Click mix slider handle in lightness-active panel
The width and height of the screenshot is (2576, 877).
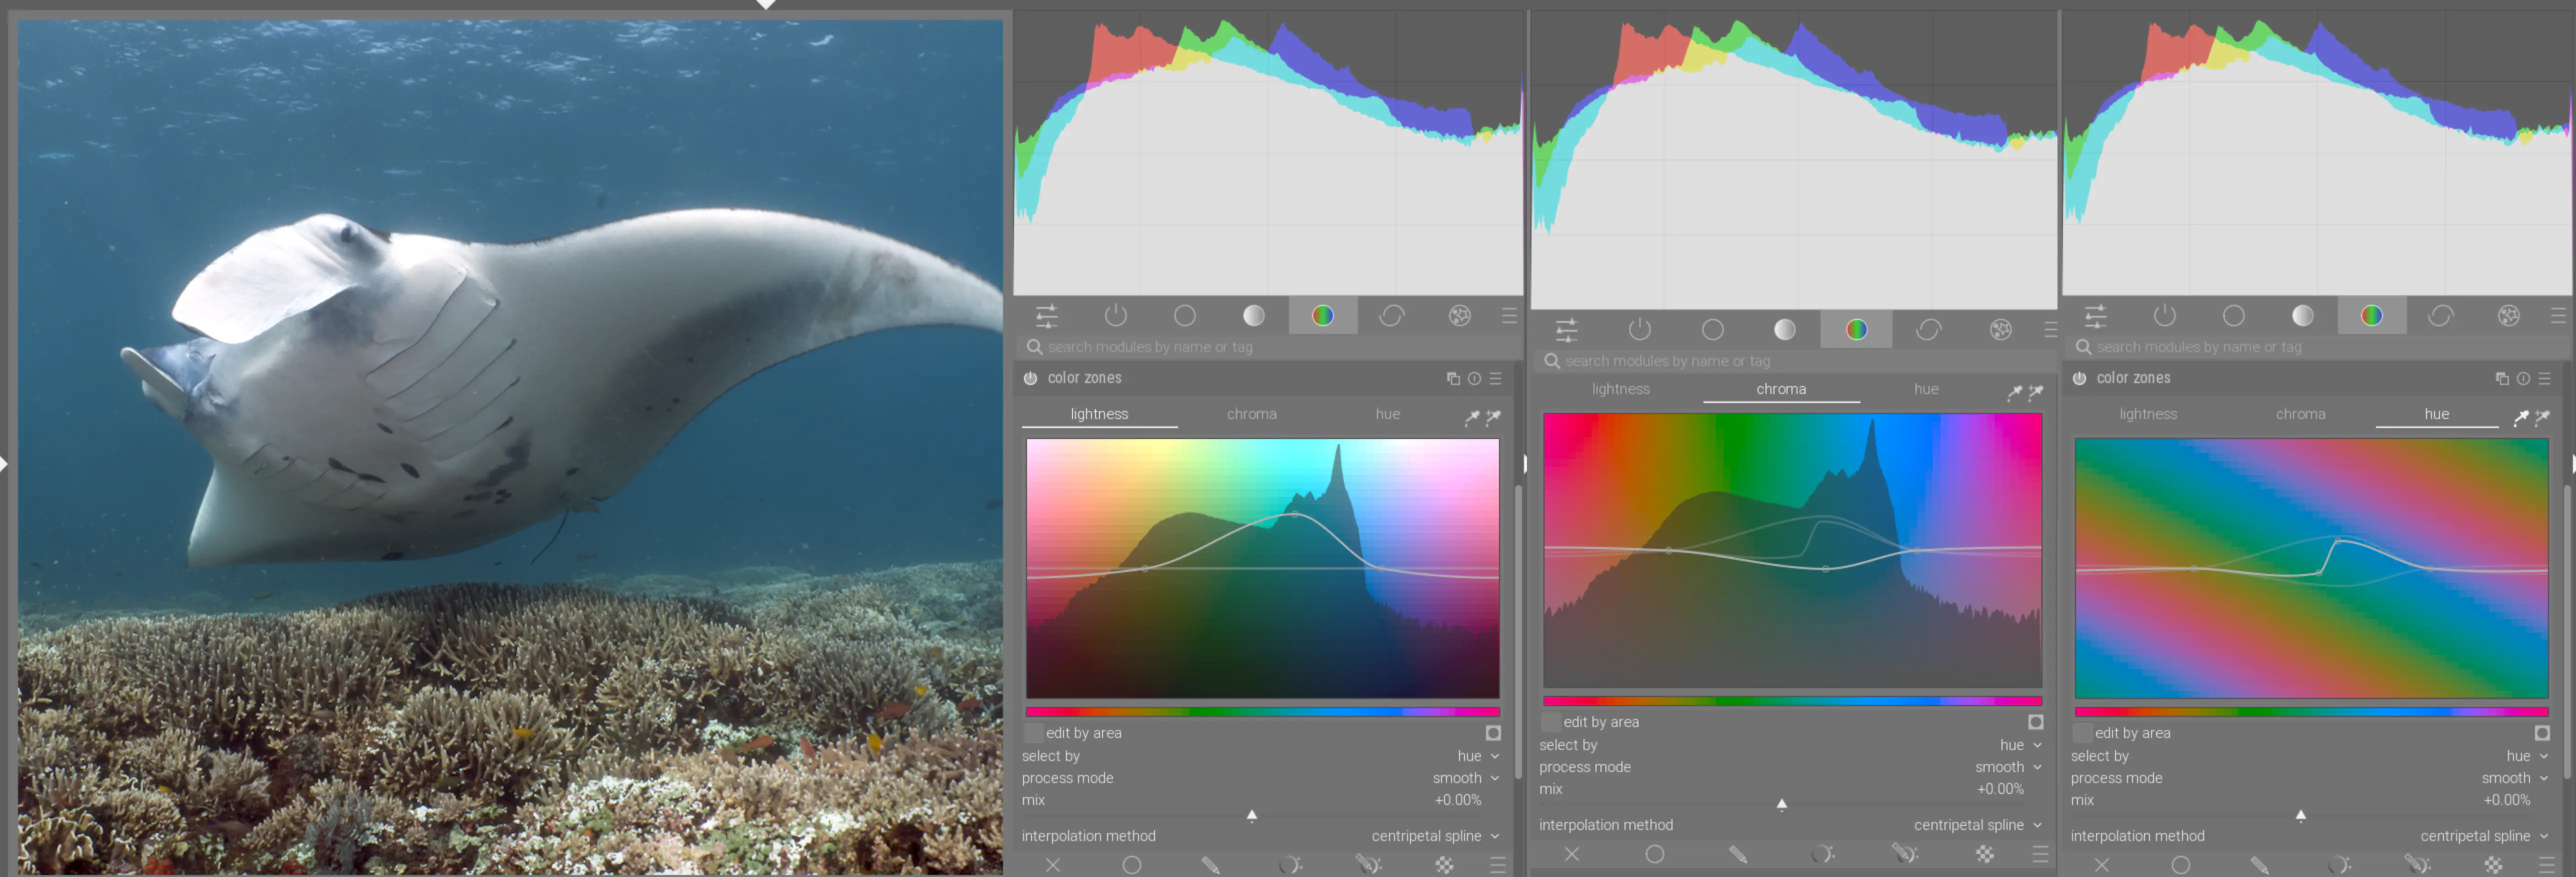(x=1252, y=816)
